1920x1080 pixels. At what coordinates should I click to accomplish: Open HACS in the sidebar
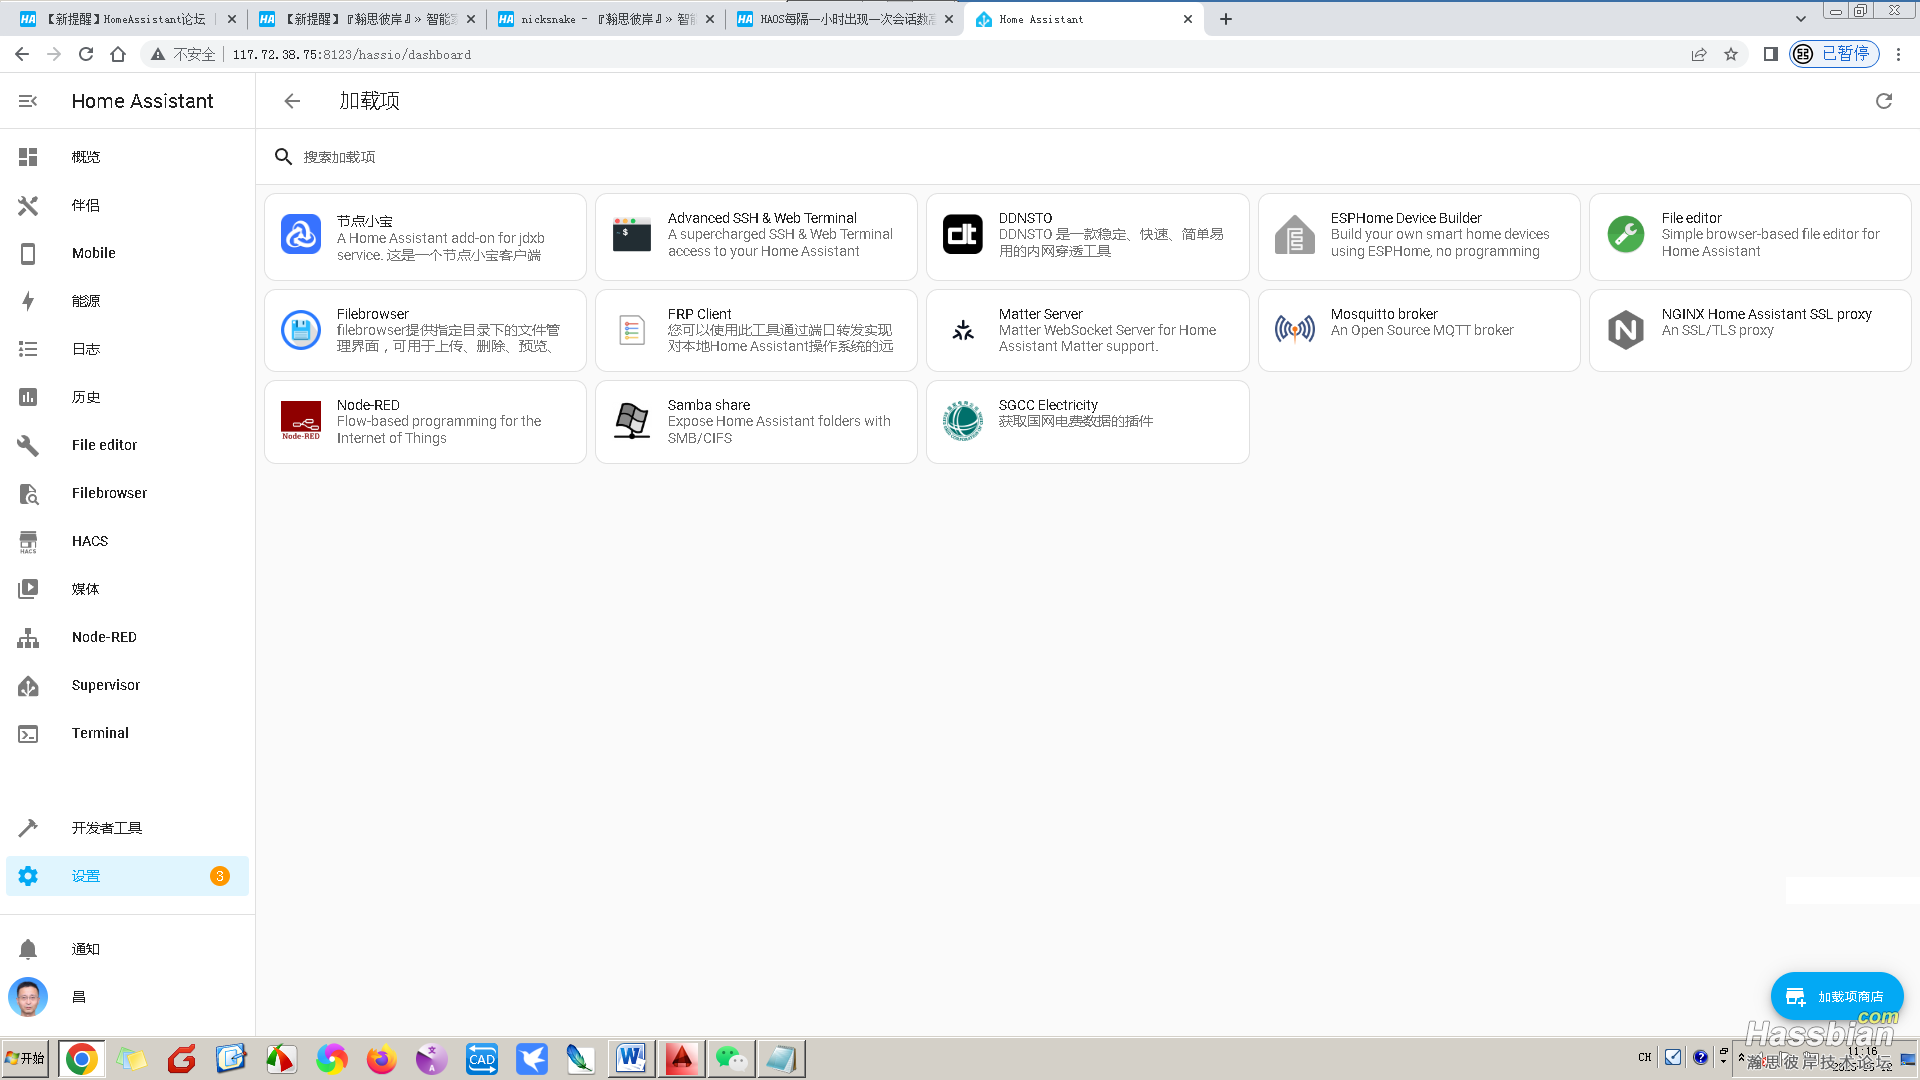pyautogui.click(x=127, y=541)
